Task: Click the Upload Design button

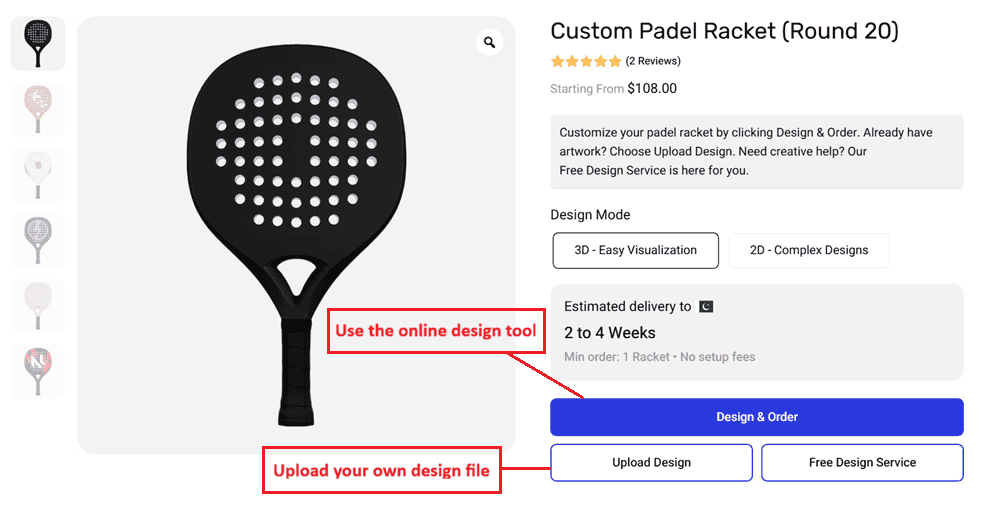Action: [651, 463]
